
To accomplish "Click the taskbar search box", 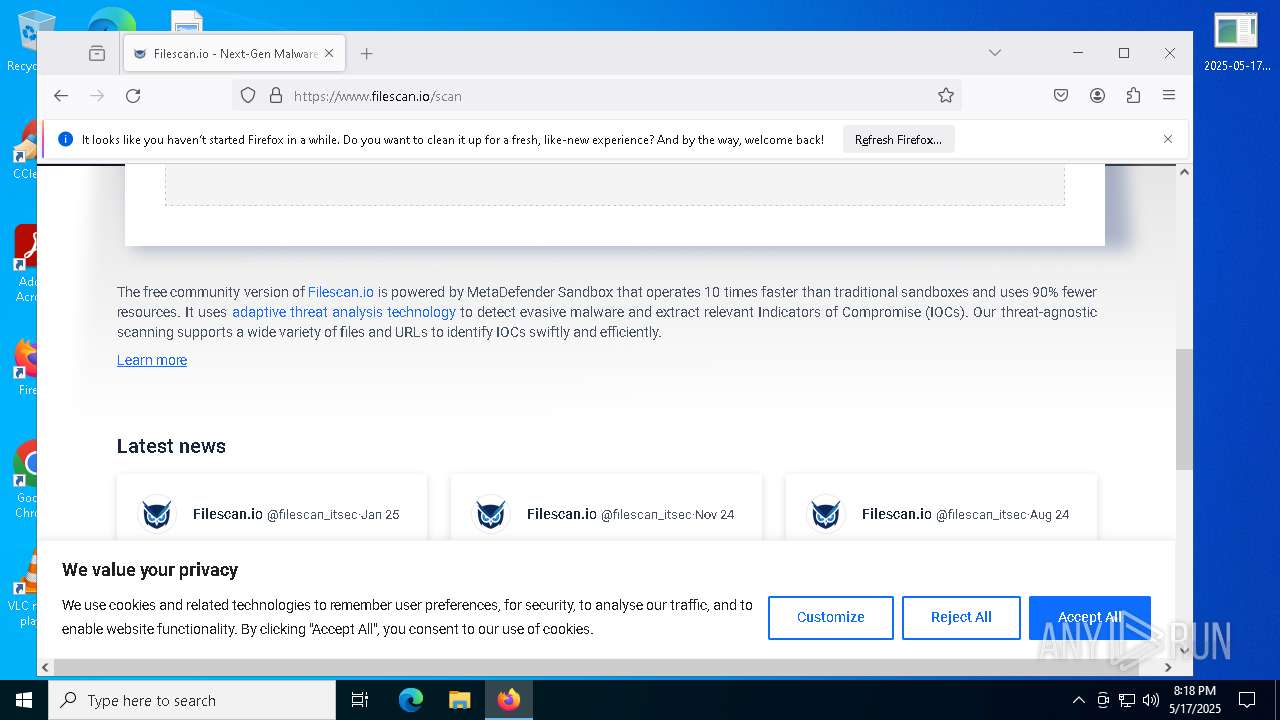I will (192, 700).
